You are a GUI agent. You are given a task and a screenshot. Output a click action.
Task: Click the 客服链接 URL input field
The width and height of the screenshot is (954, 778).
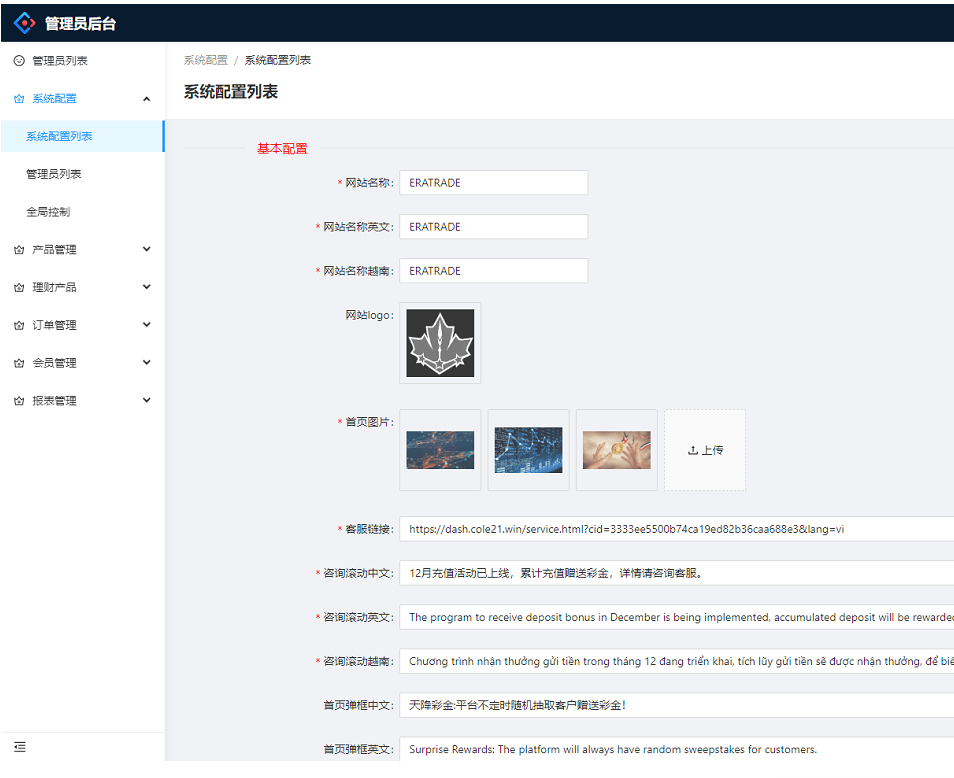tap(676, 529)
